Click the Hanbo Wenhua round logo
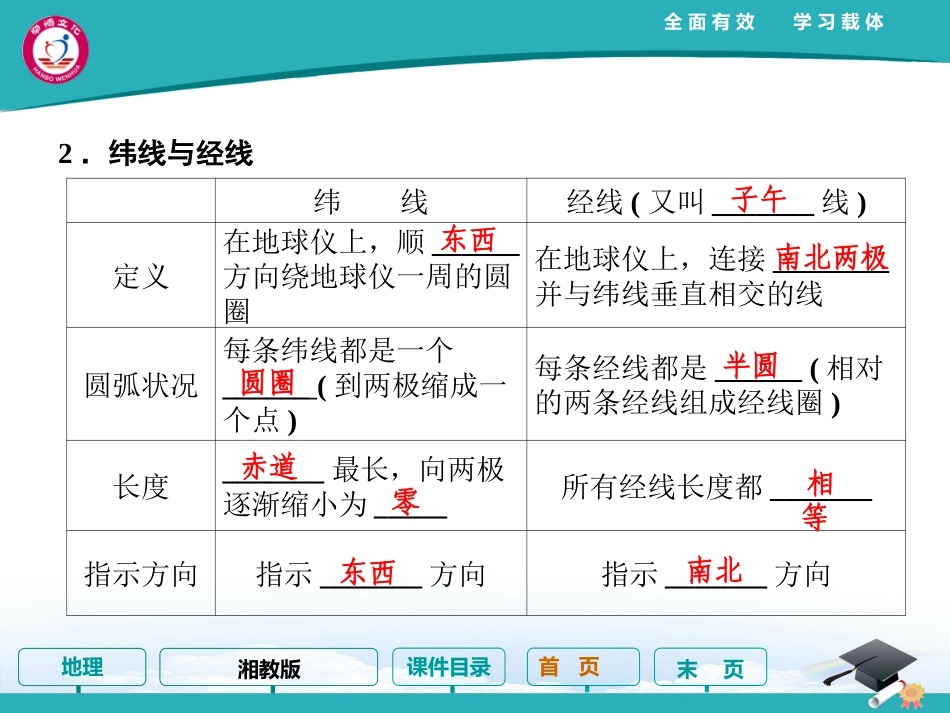Viewport: 950px width, 713px height. click(55, 51)
